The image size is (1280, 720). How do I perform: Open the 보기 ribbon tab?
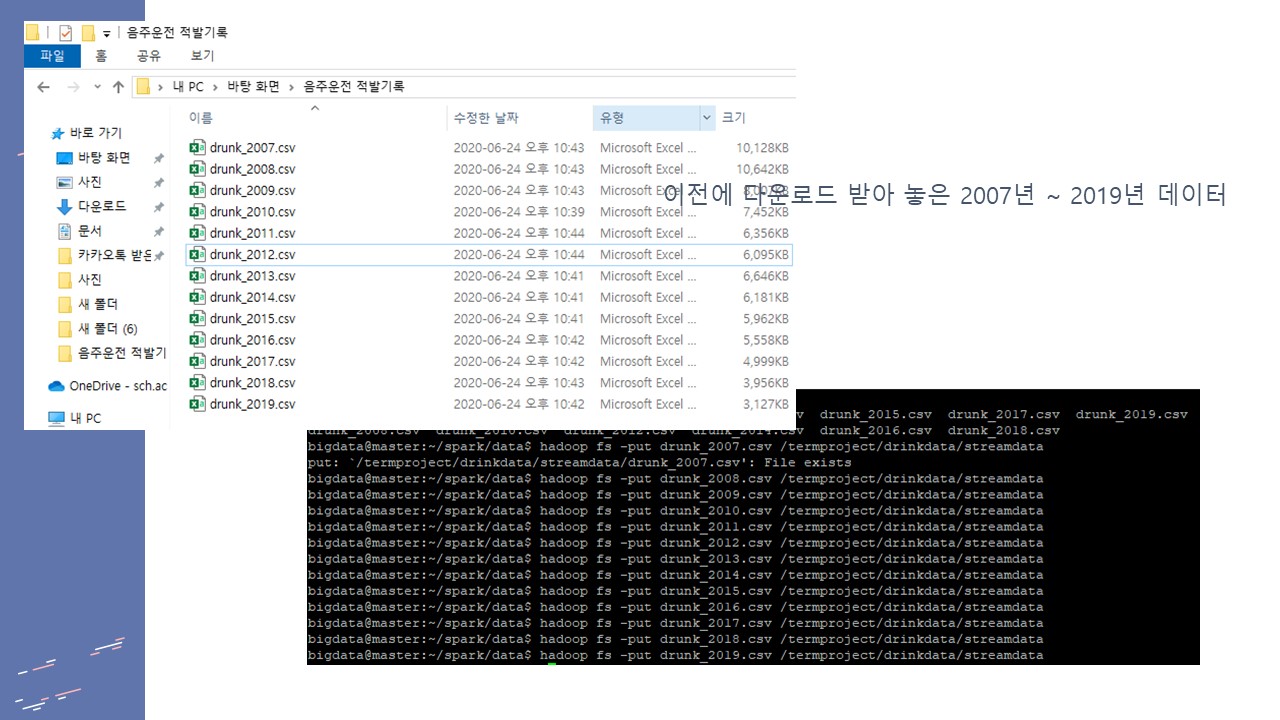click(x=202, y=56)
